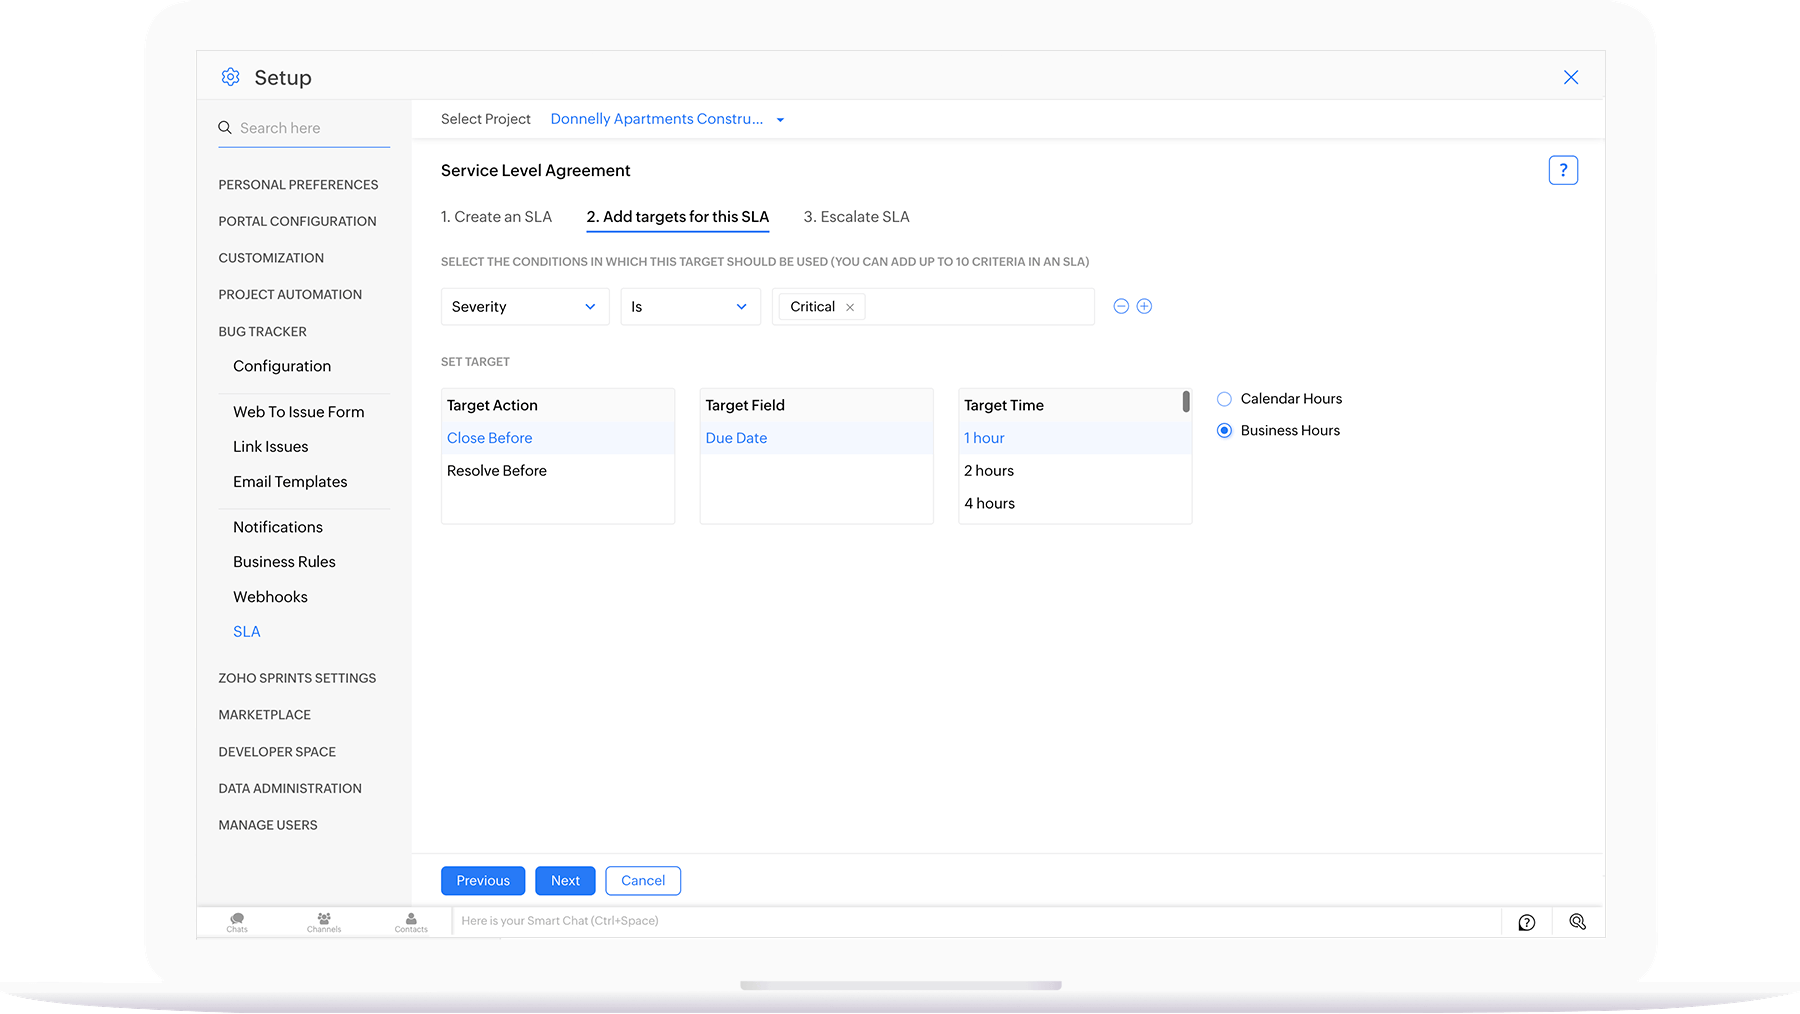This screenshot has width=1800, height=1014.
Task: Select the Calendar Hours radio option
Action: click(x=1224, y=399)
